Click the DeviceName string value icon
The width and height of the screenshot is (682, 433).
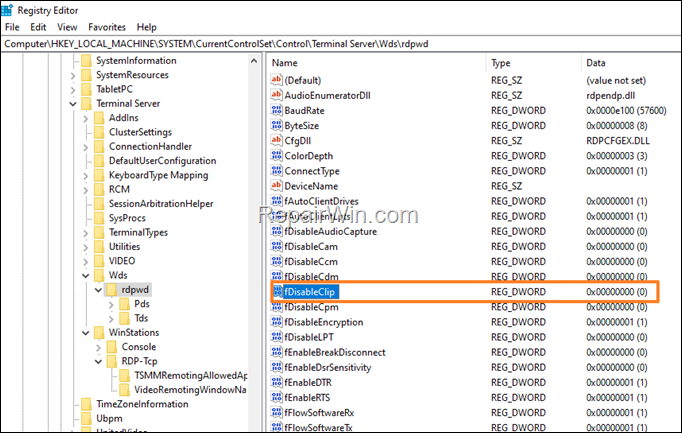tap(276, 186)
